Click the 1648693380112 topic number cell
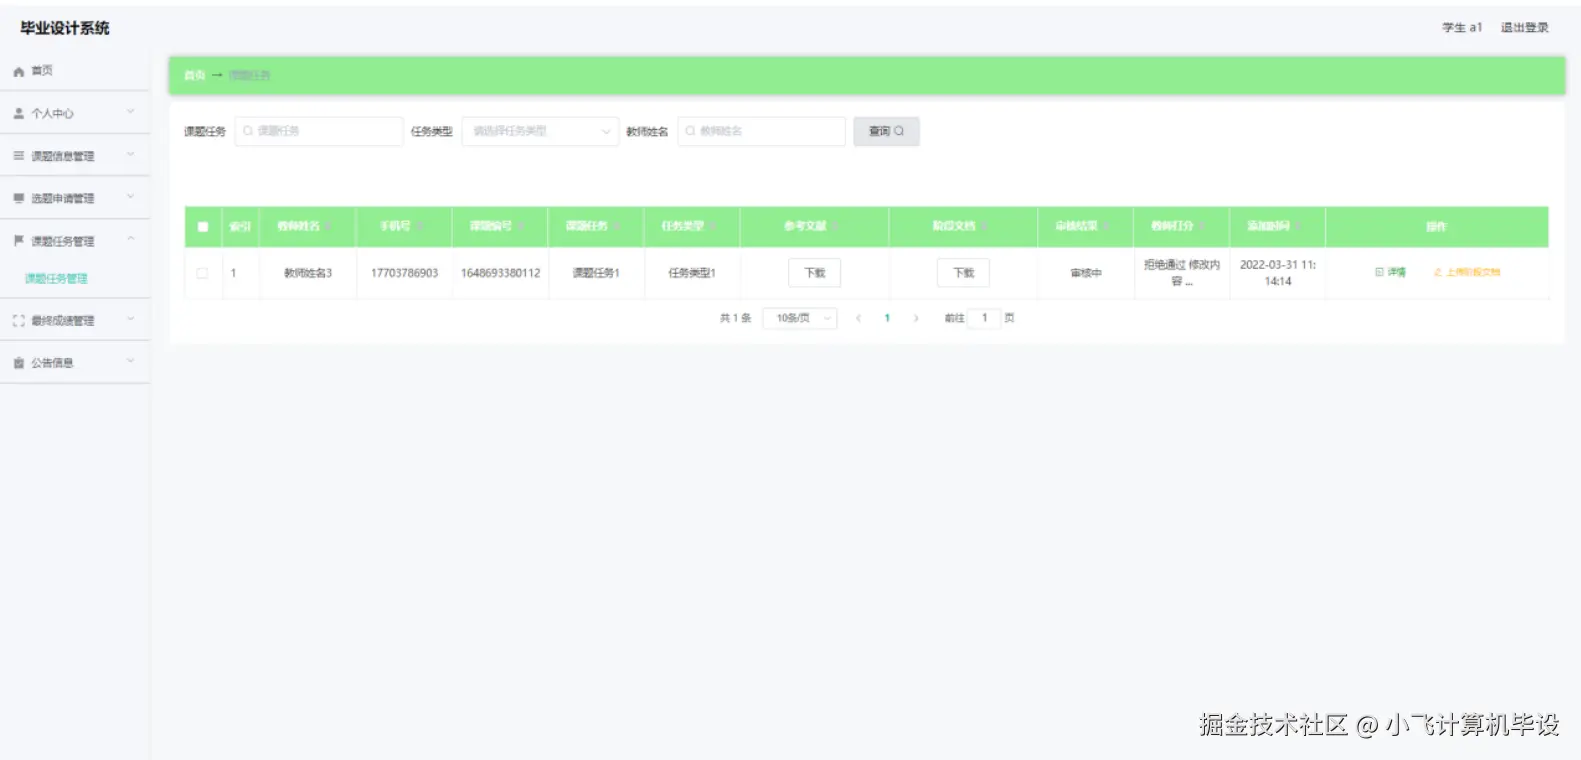The width and height of the screenshot is (1581, 760). (500, 273)
